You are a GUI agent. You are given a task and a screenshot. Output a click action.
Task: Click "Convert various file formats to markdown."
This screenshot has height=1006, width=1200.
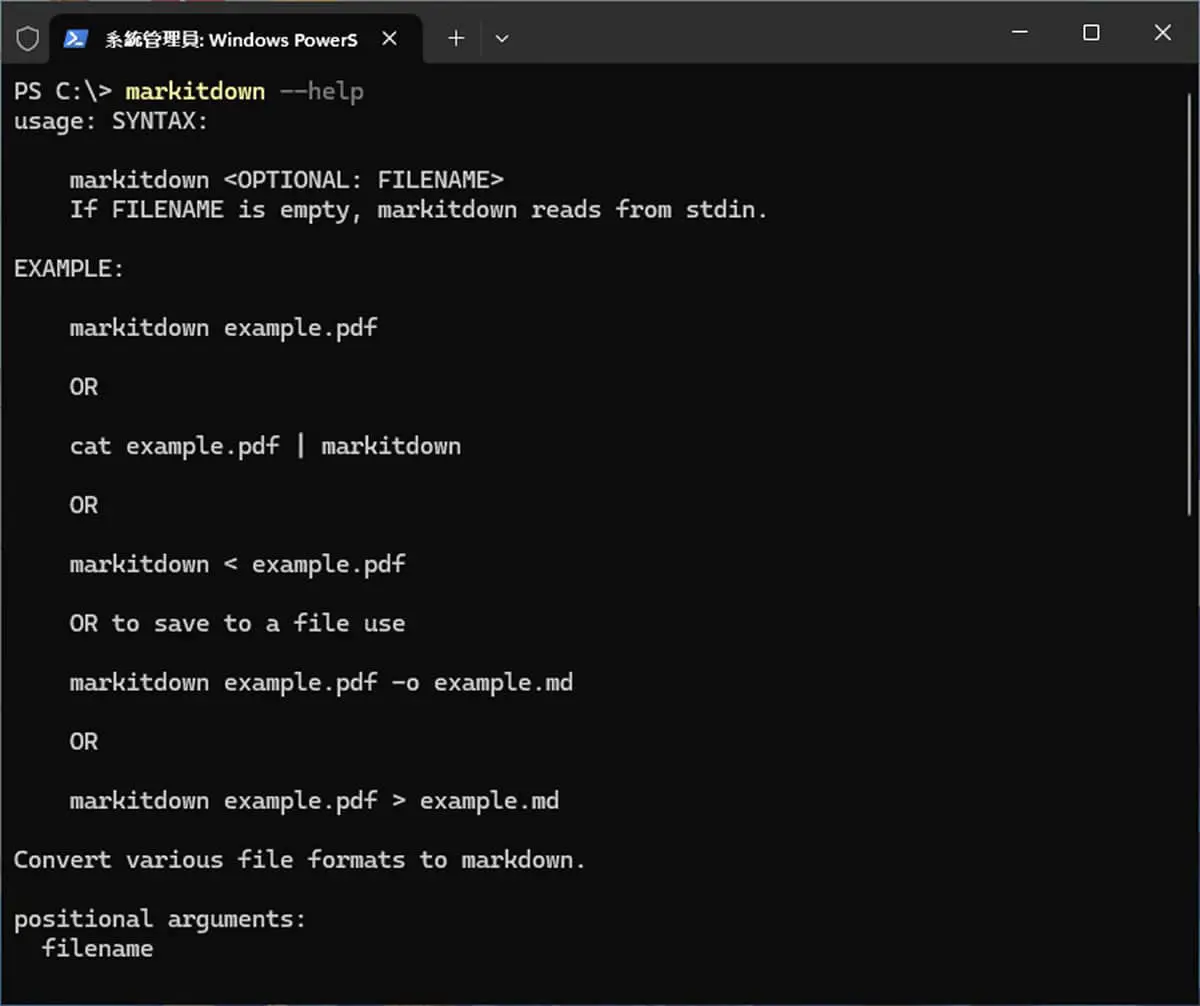tap(300, 860)
